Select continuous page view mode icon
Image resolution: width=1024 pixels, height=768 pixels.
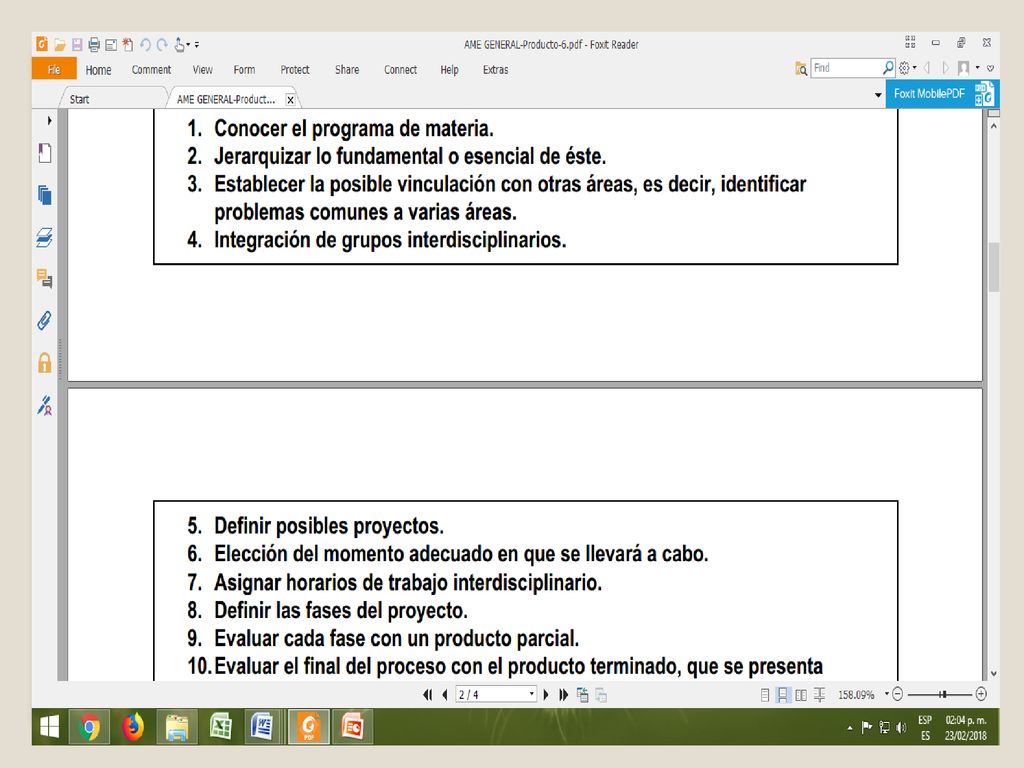[782, 695]
